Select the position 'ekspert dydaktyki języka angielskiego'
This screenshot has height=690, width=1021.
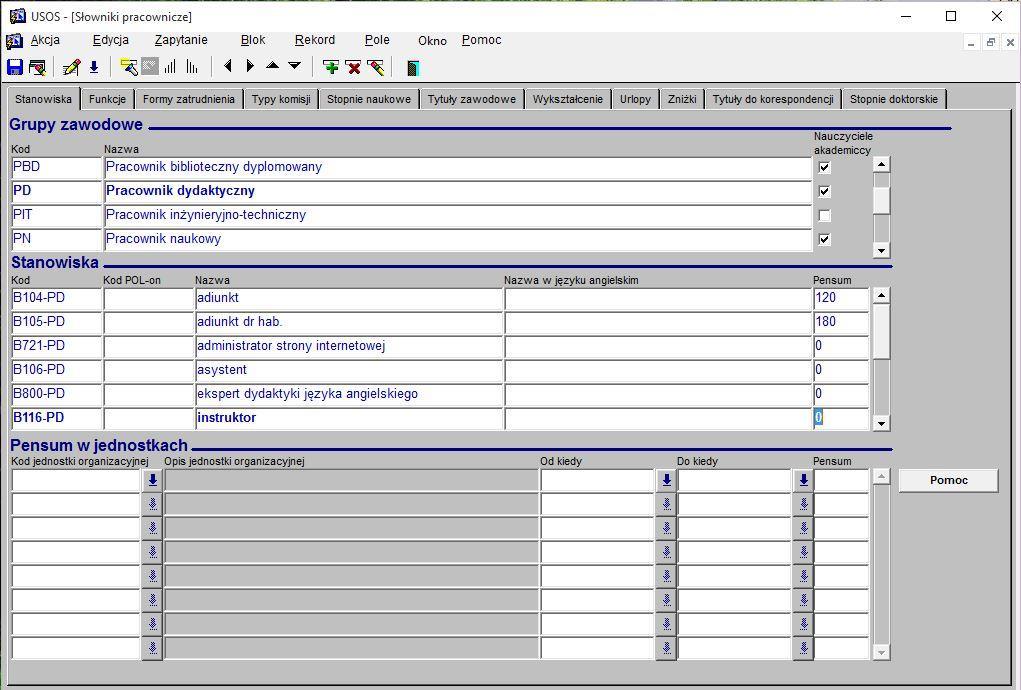[x=349, y=394]
